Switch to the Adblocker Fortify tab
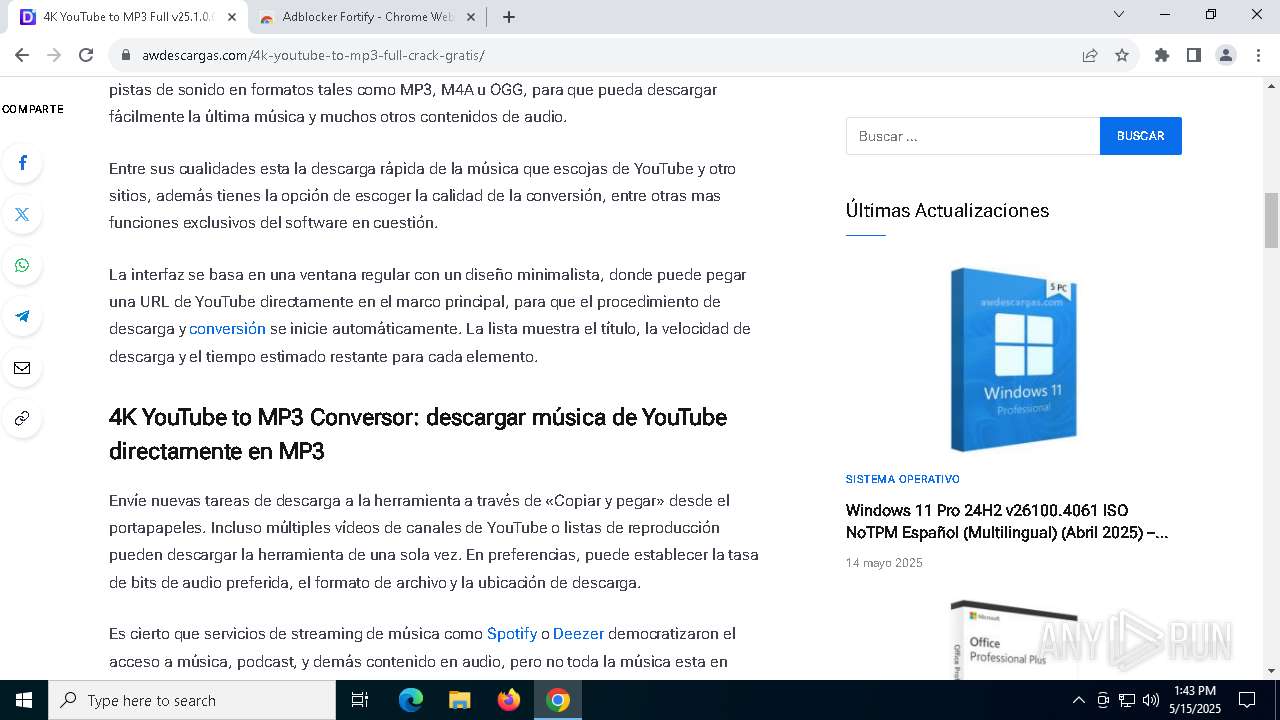The image size is (1280, 720). [x=367, y=17]
